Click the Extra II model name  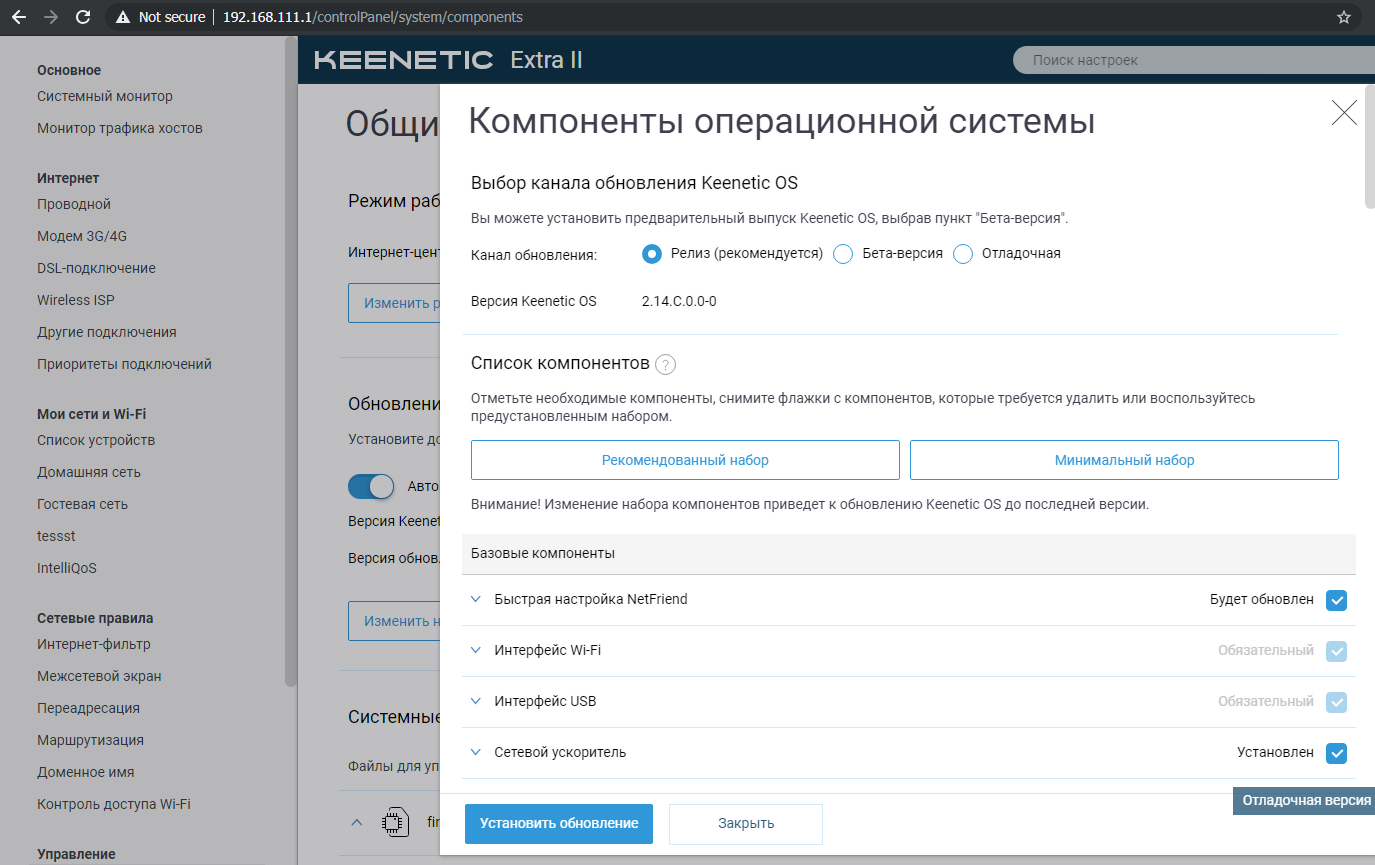(x=546, y=60)
